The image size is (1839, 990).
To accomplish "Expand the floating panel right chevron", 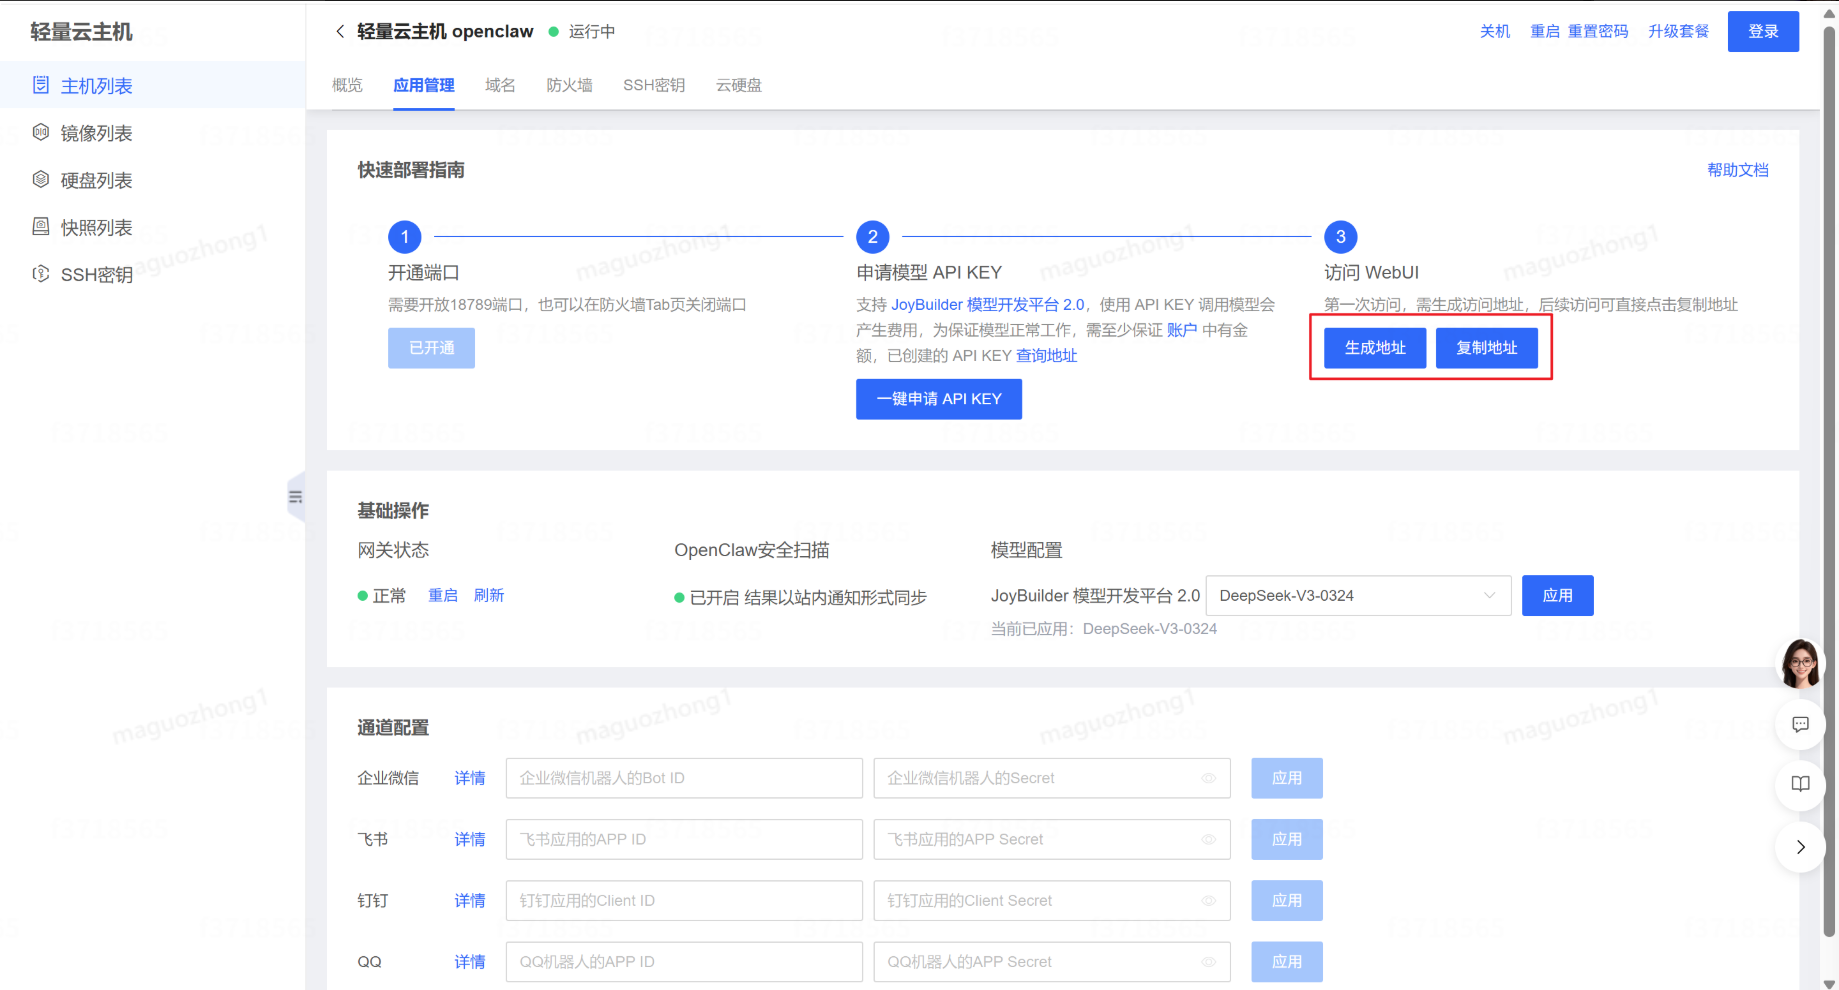I will tap(1800, 847).
